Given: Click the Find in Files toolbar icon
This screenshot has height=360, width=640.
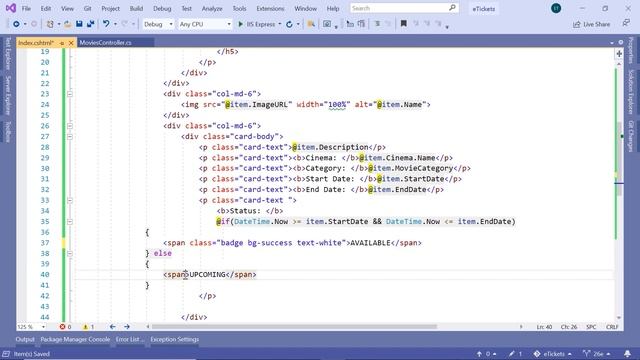Looking at the screenshot, I should 311,24.
